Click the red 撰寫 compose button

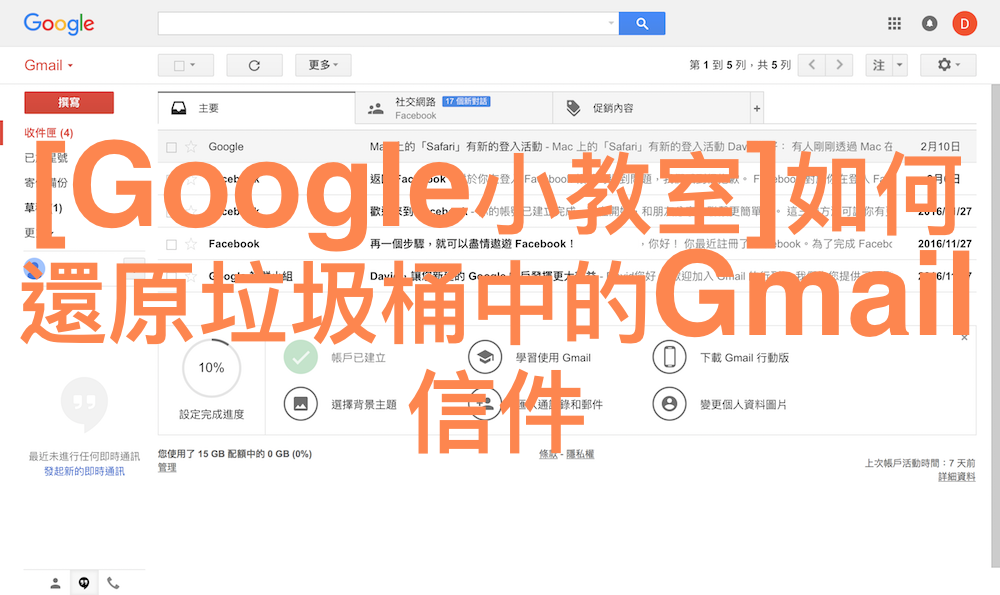pos(69,103)
